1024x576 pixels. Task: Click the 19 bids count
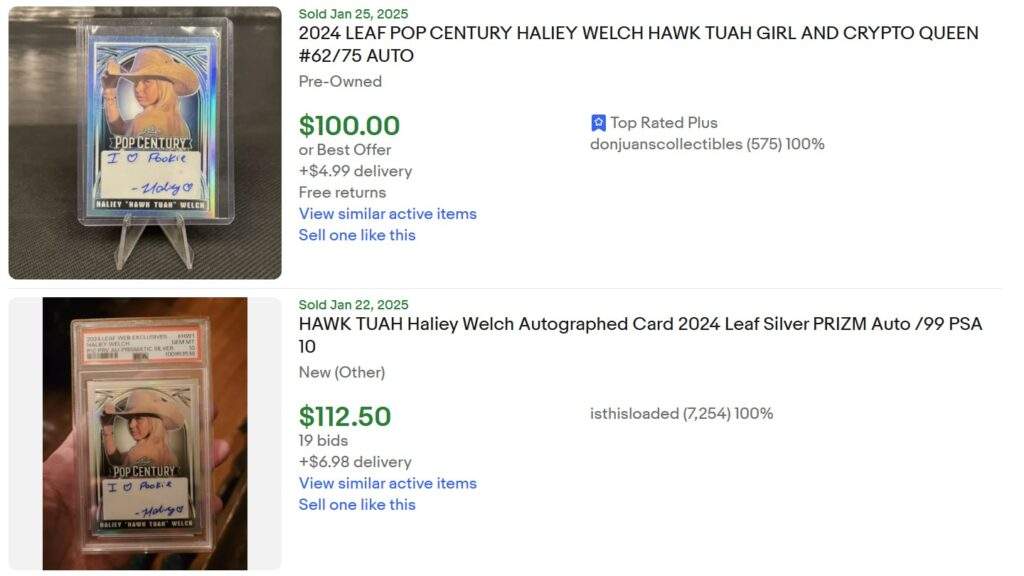[326, 440]
